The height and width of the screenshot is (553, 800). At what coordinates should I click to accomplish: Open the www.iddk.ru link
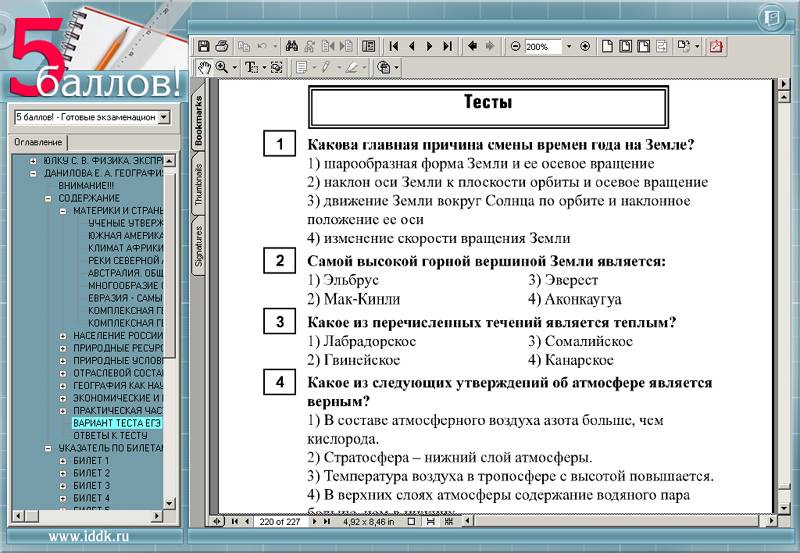click(89, 537)
